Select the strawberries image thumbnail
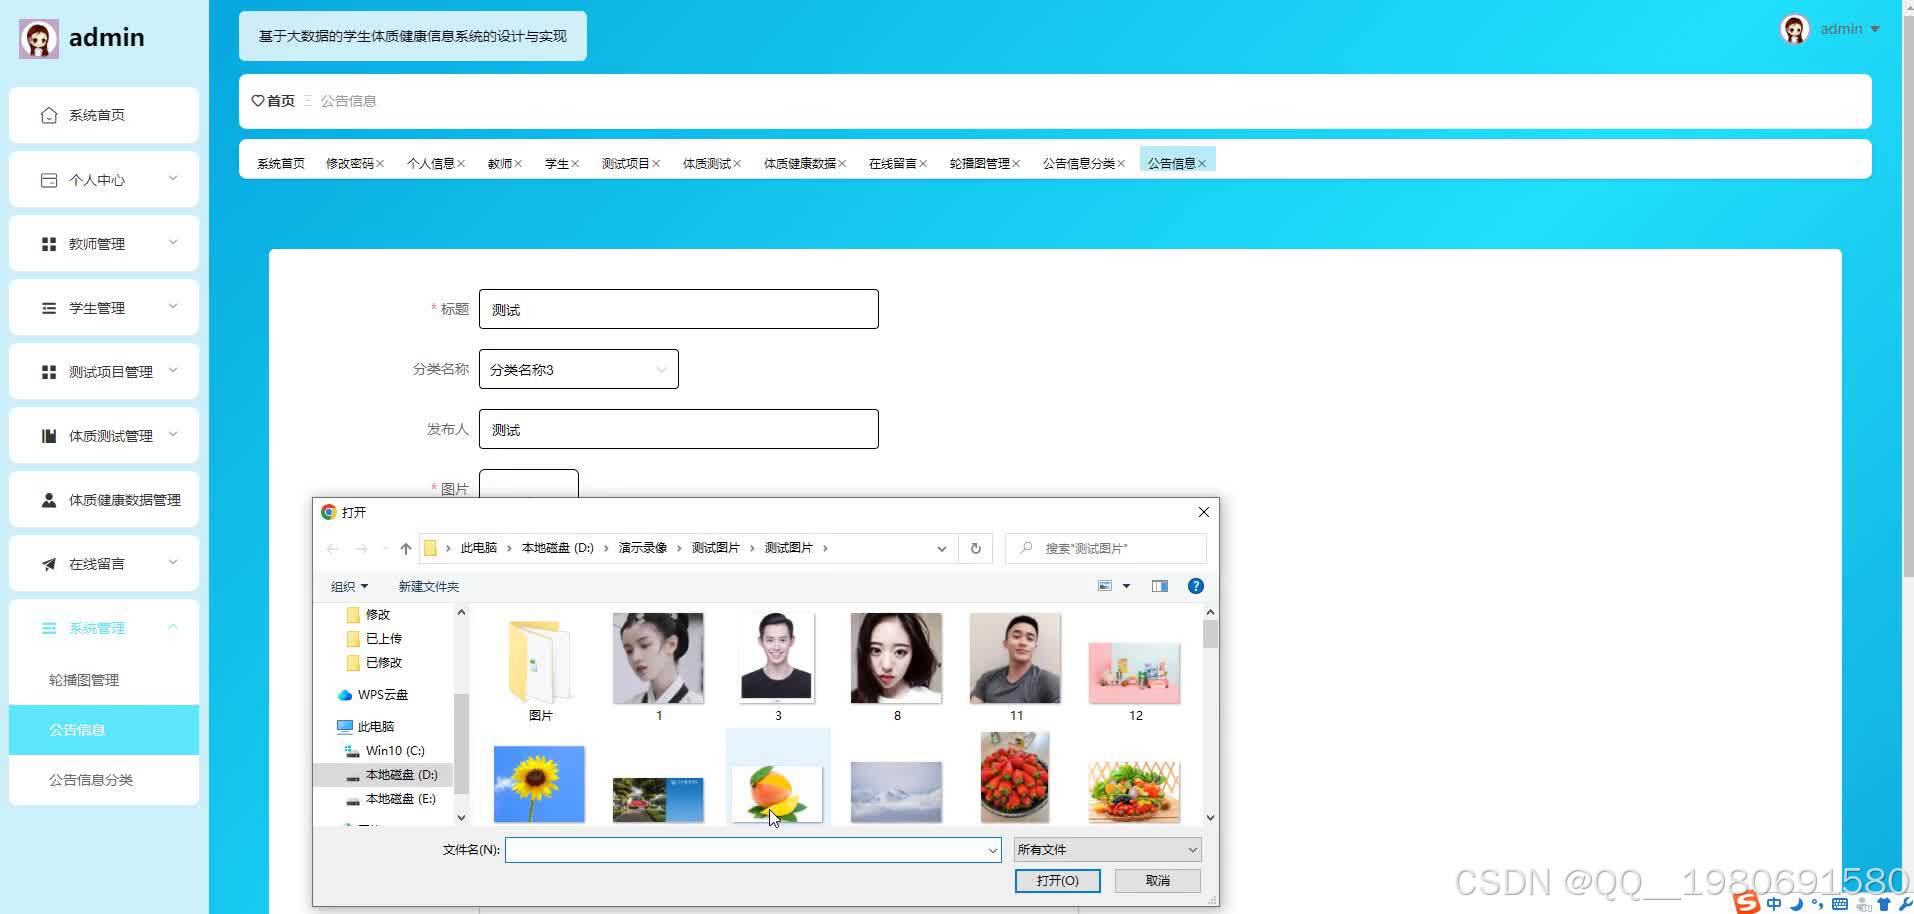 point(1015,777)
